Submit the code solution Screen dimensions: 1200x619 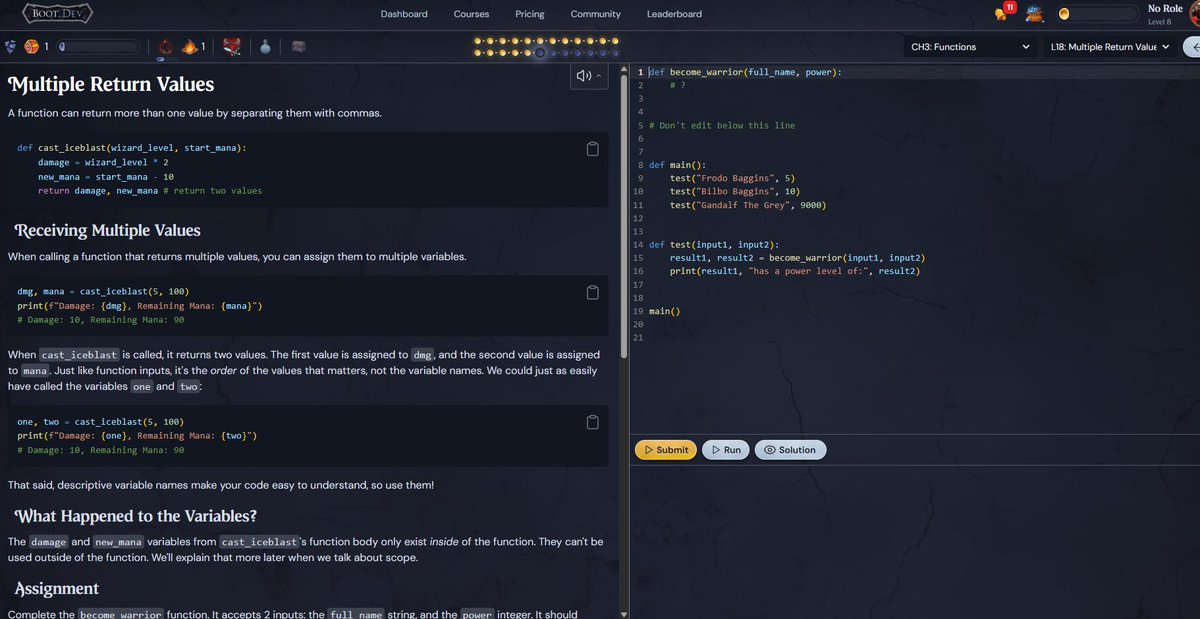tap(666, 450)
